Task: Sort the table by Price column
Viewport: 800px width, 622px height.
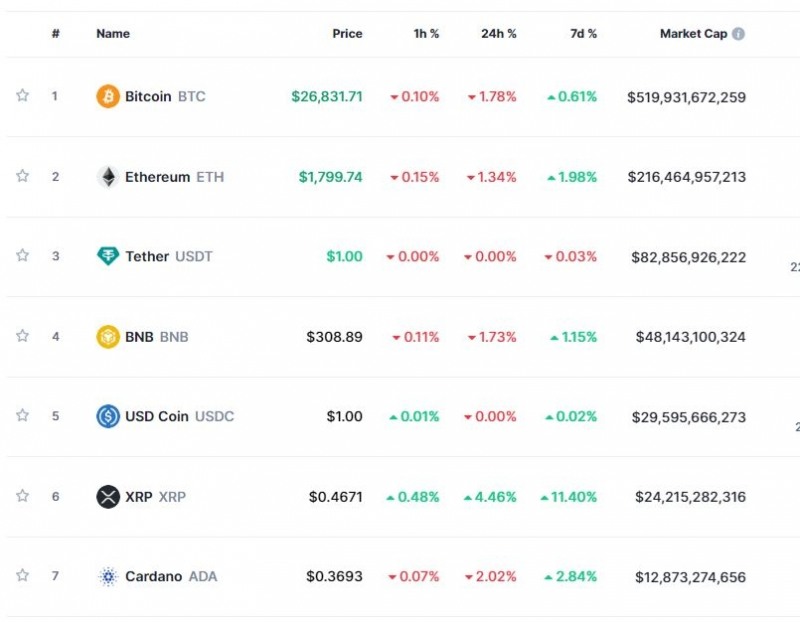Action: coord(347,34)
